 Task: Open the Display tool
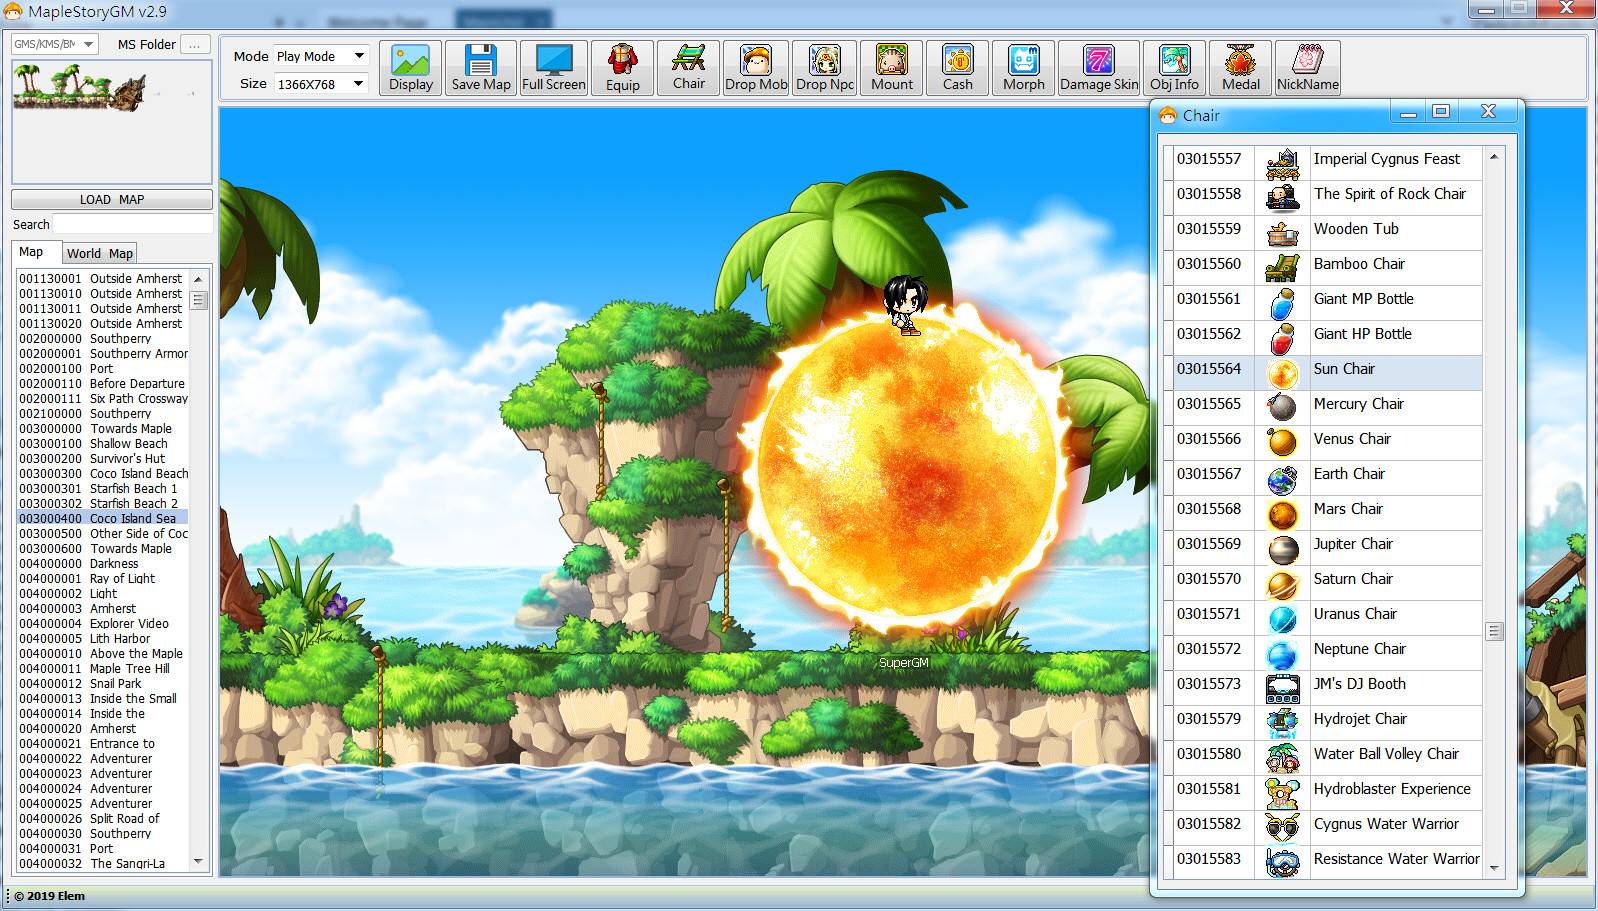(411, 67)
